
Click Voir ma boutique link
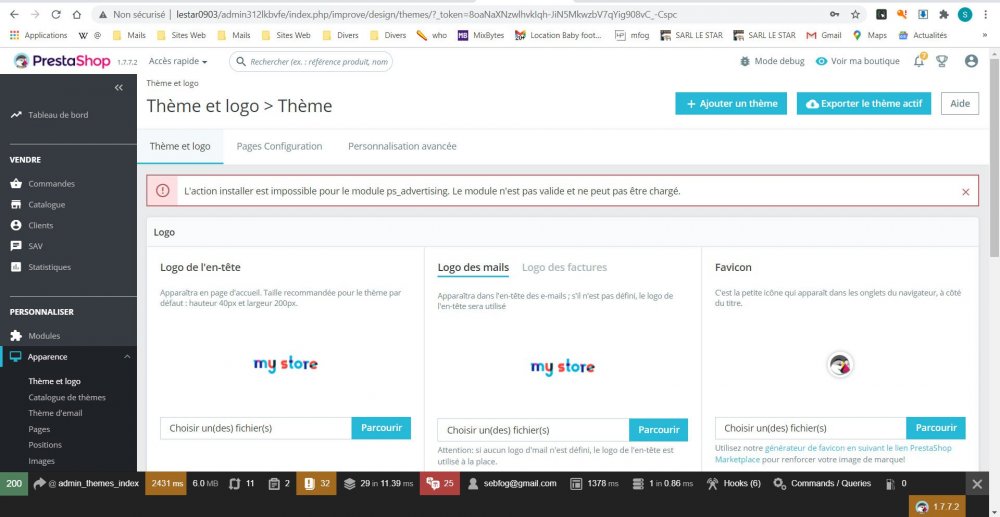(x=858, y=61)
